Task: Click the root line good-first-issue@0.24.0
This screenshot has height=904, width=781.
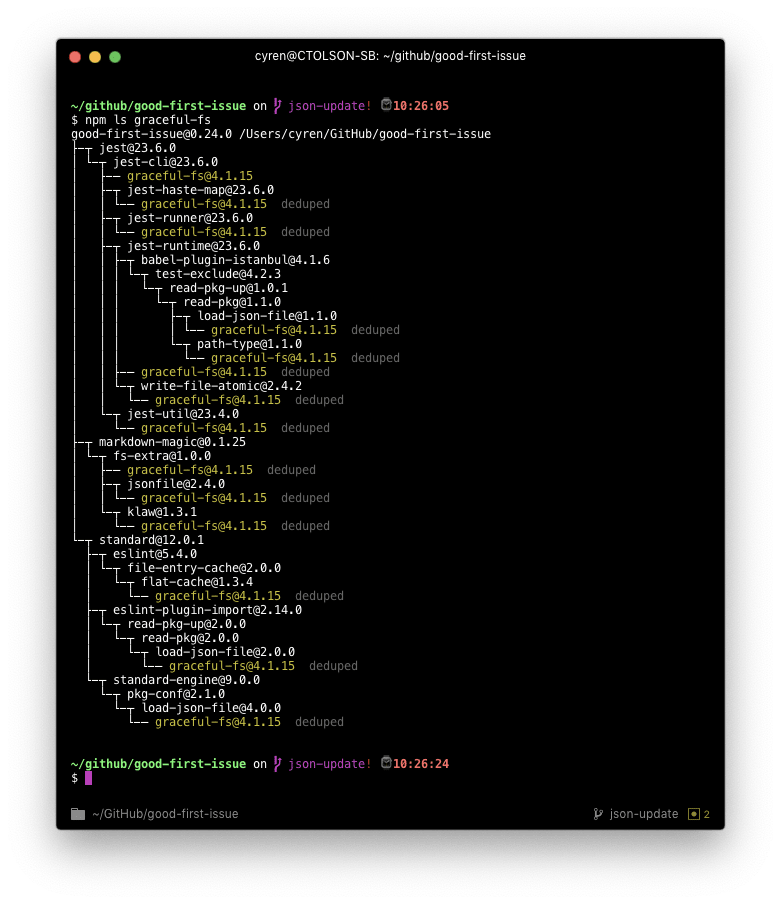Action: tap(281, 134)
